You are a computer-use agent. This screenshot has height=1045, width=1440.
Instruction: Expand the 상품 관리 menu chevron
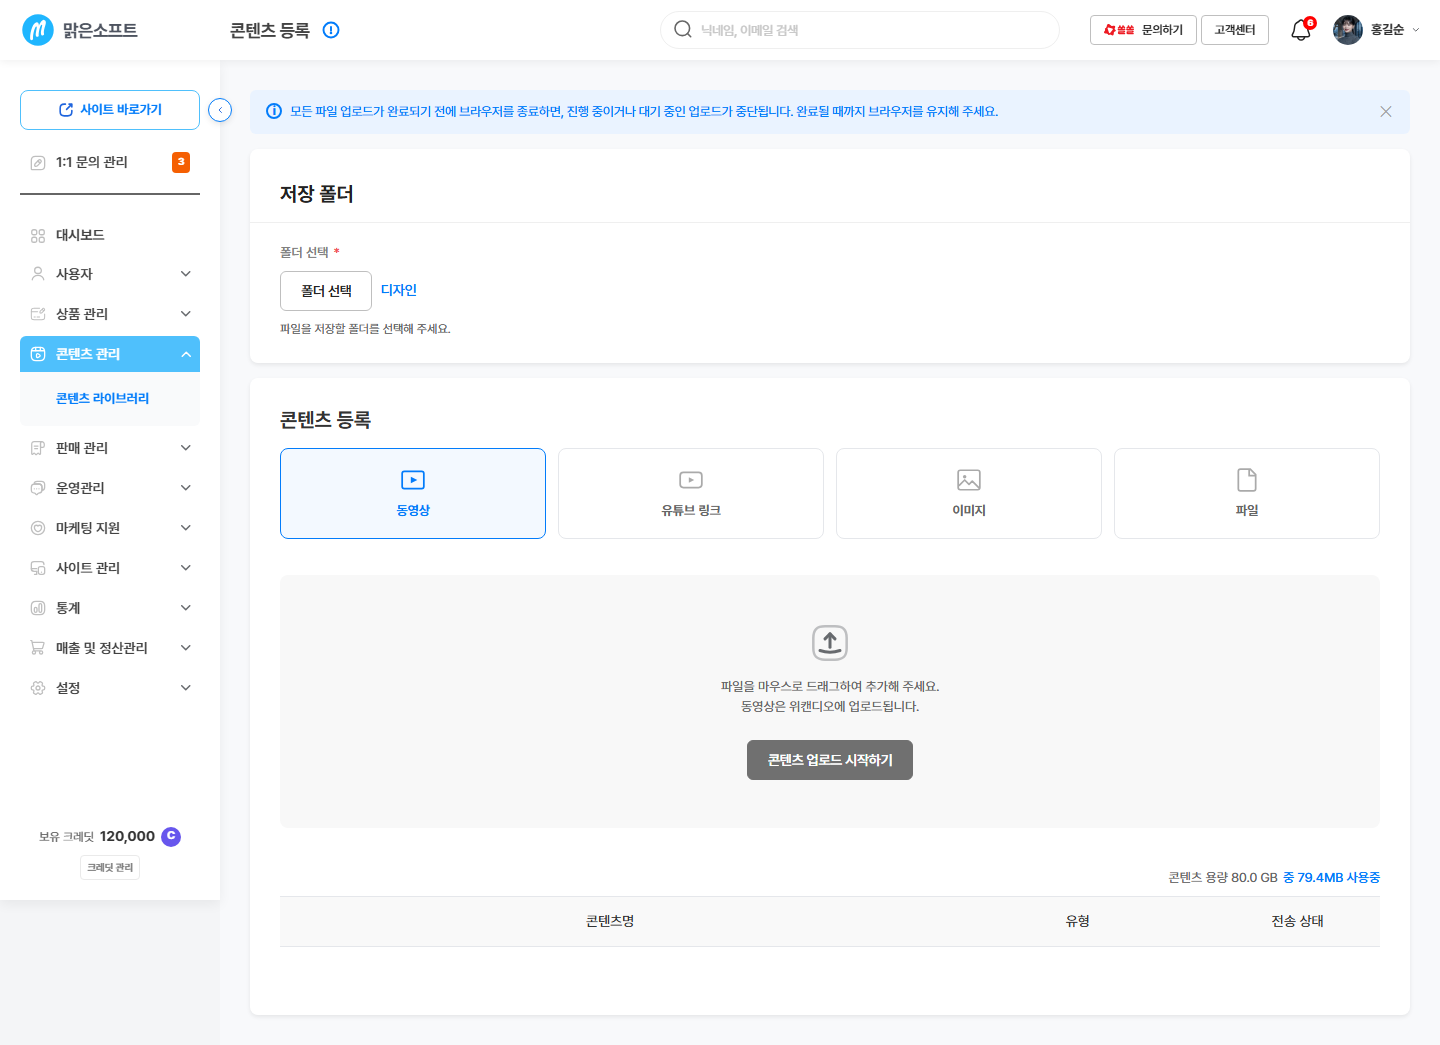point(186,314)
